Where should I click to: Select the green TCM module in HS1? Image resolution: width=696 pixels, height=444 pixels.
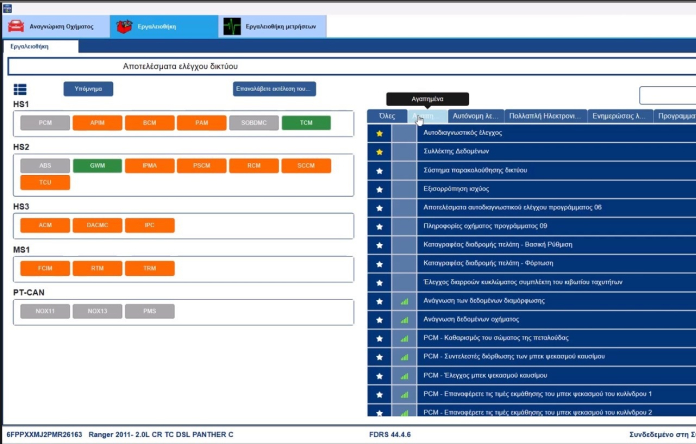coord(298,123)
